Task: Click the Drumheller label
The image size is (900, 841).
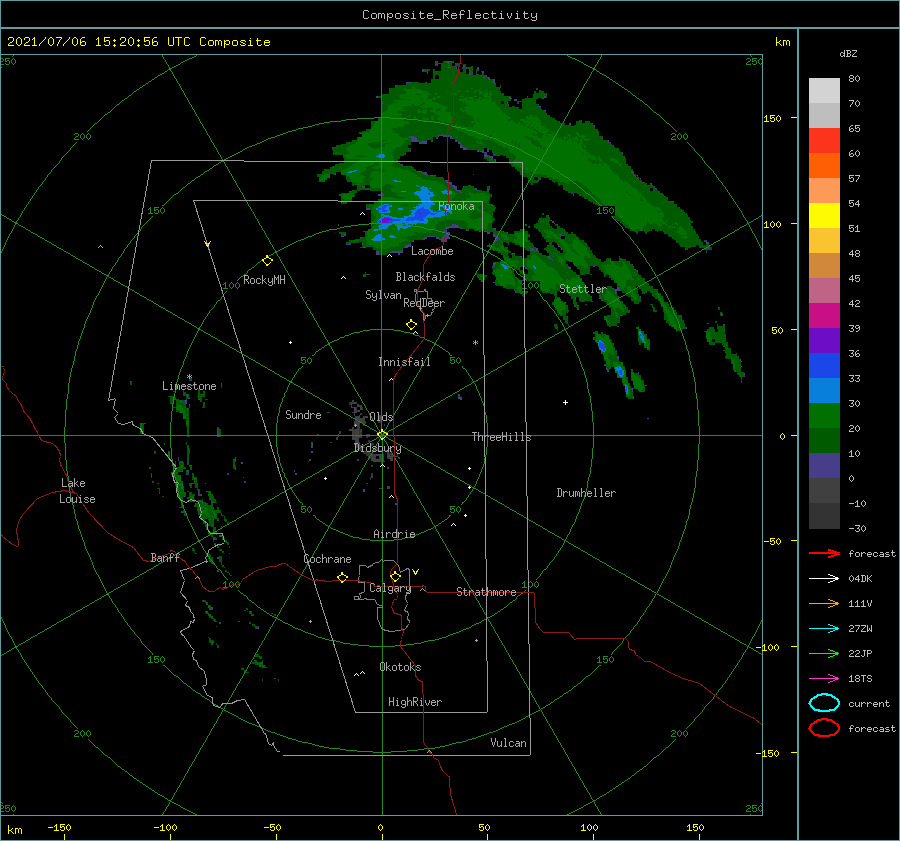Action: 586,493
